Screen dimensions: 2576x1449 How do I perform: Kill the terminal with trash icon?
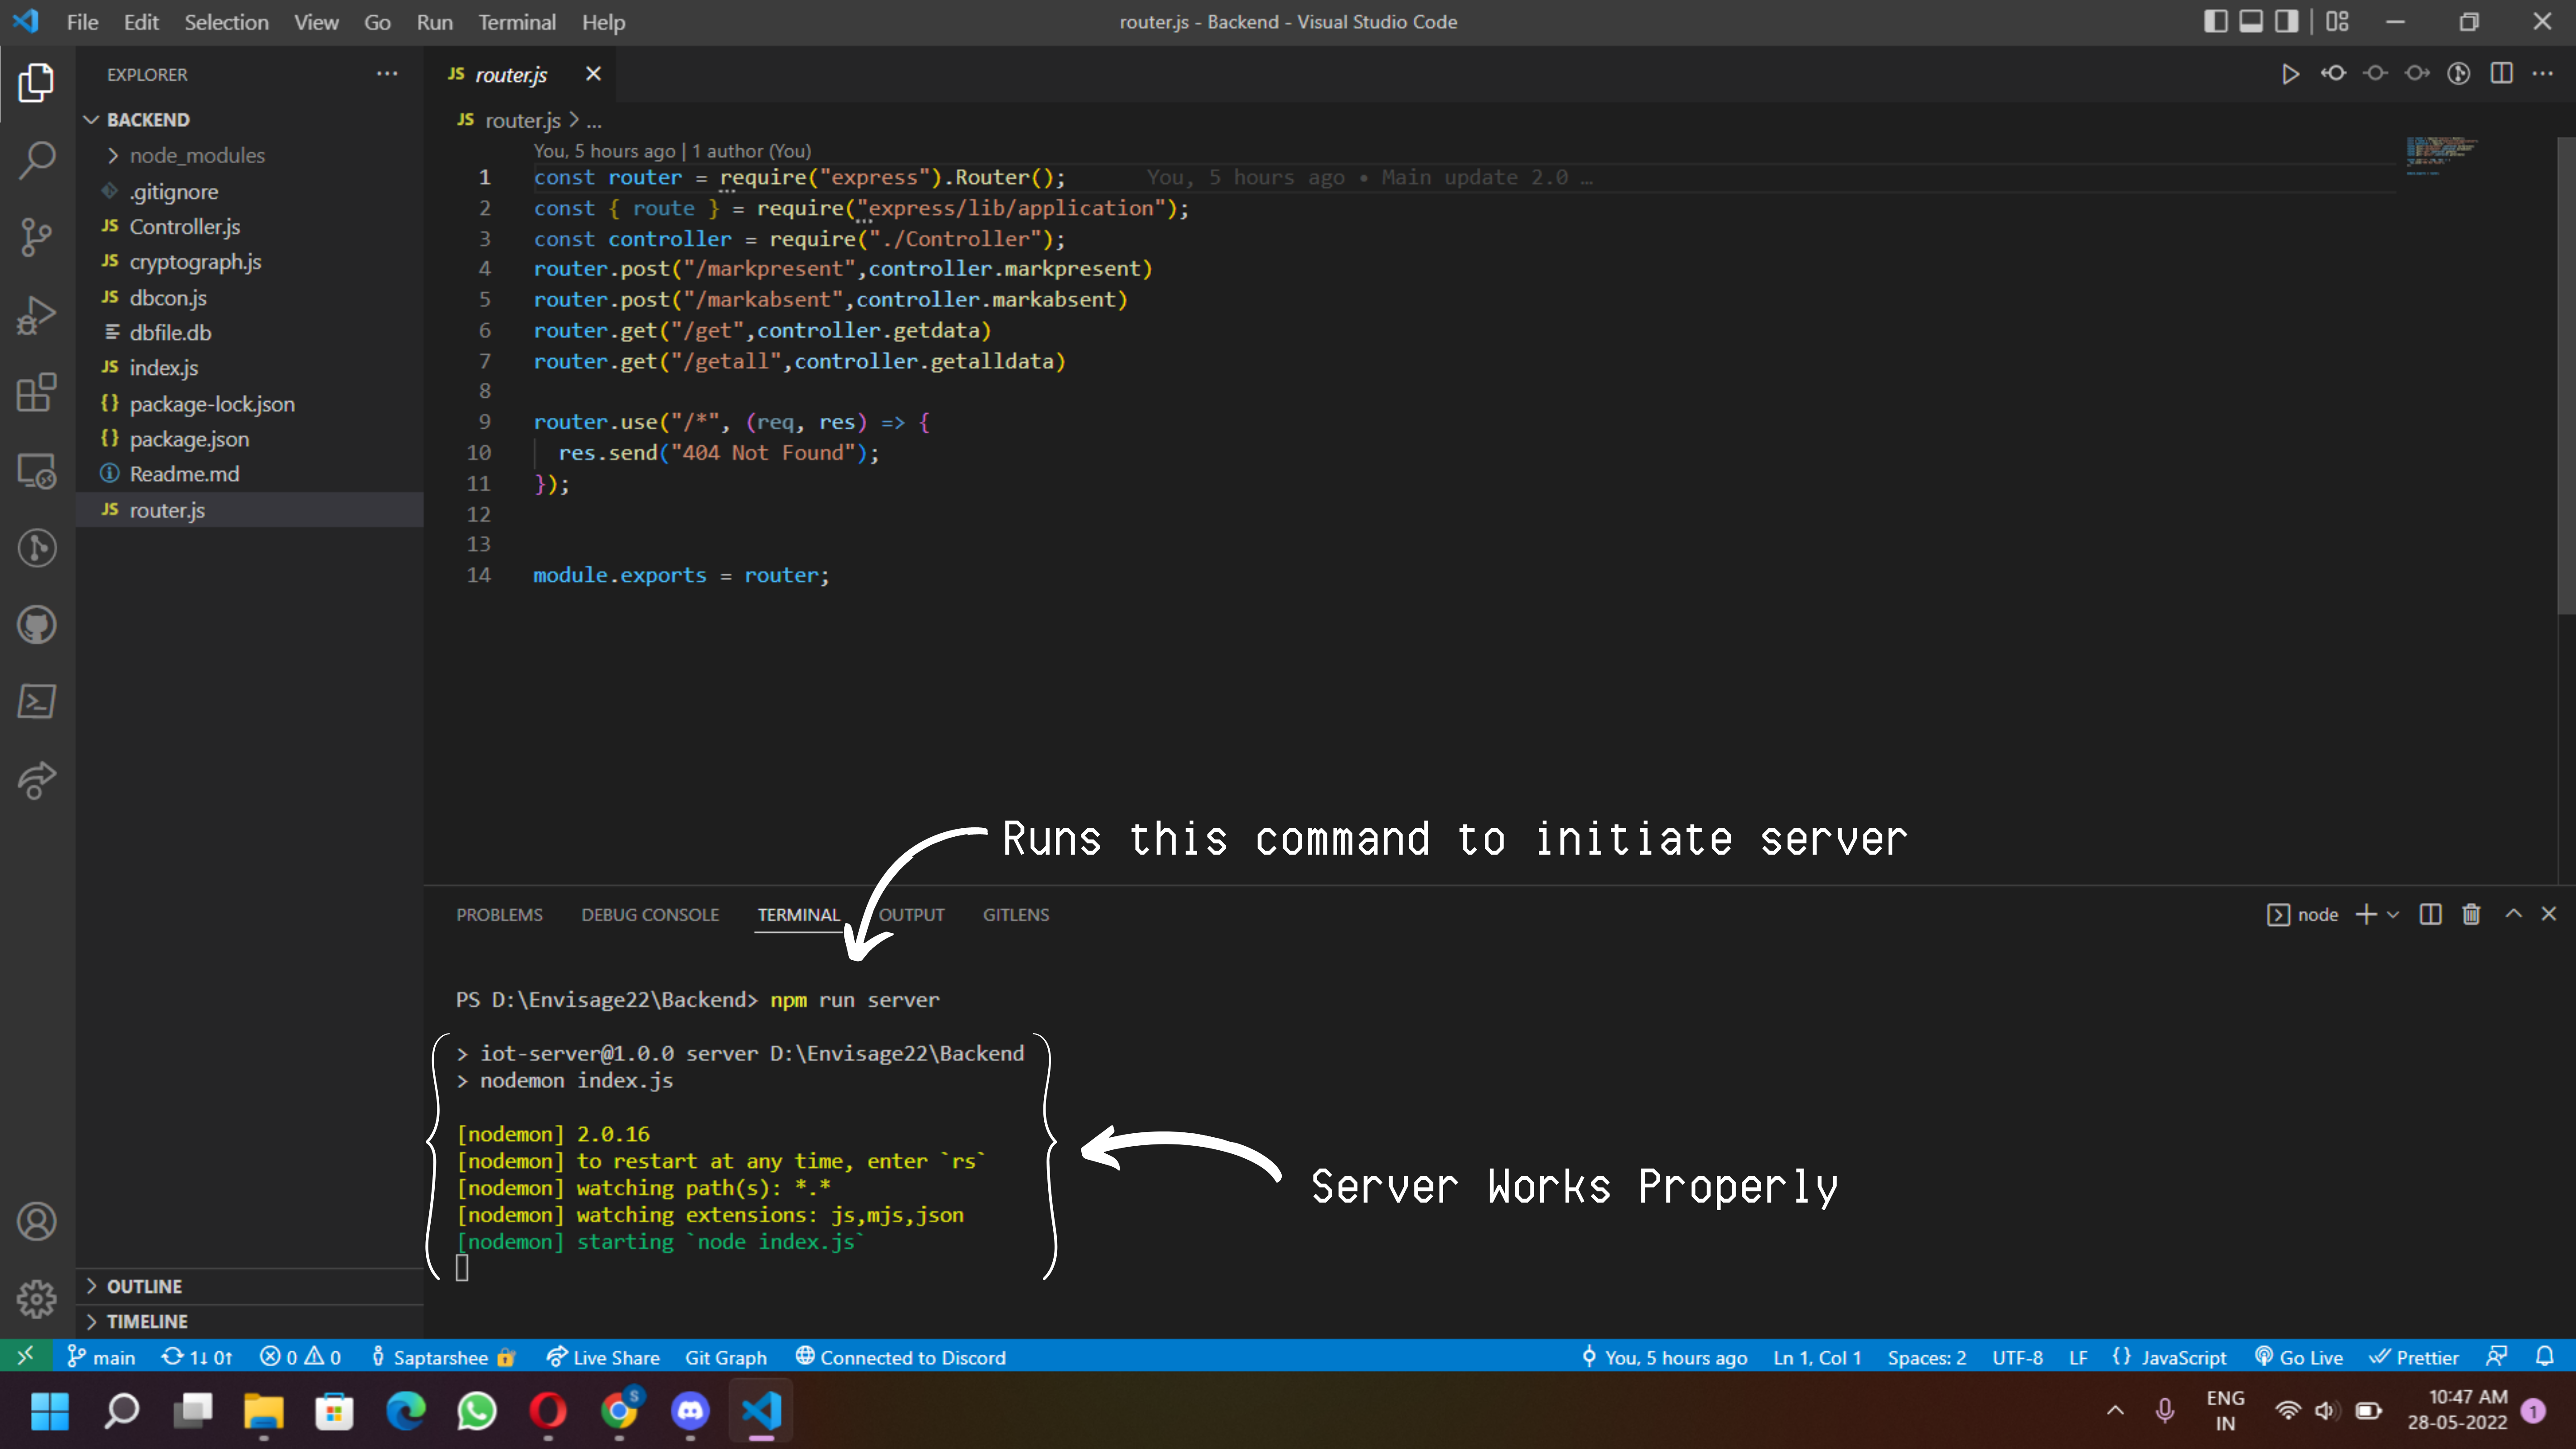coord(2471,914)
